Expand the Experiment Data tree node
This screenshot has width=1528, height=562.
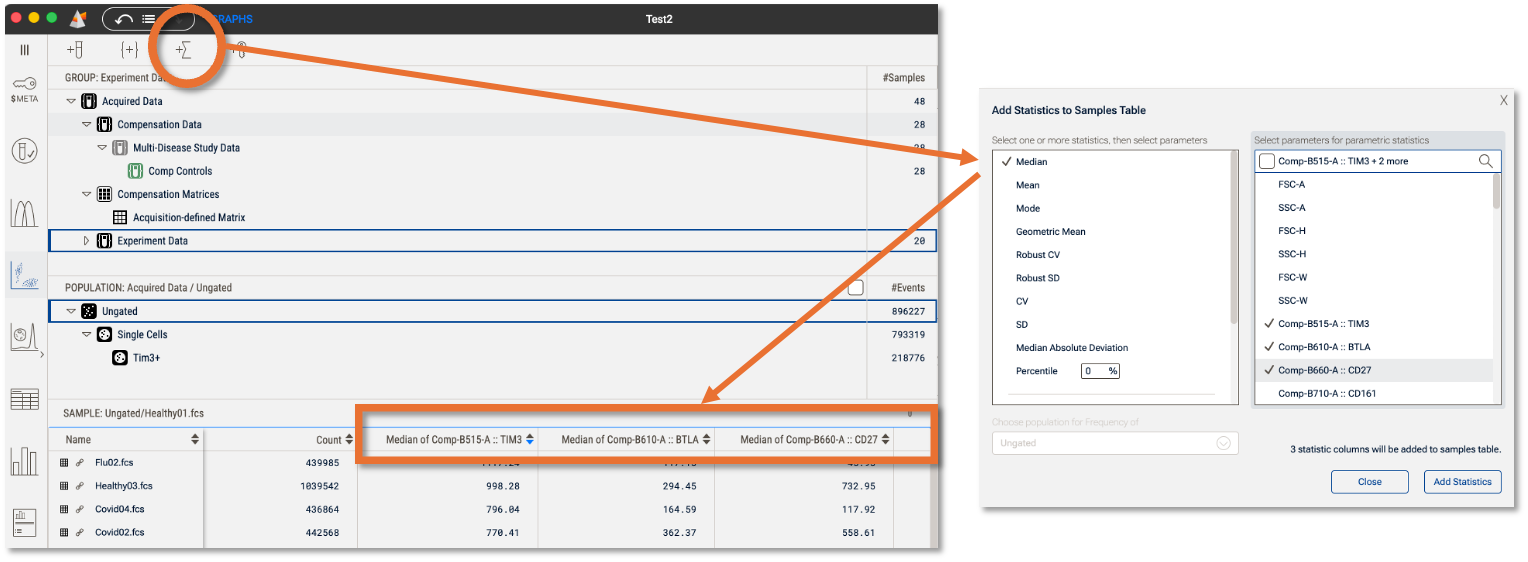tap(86, 241)
